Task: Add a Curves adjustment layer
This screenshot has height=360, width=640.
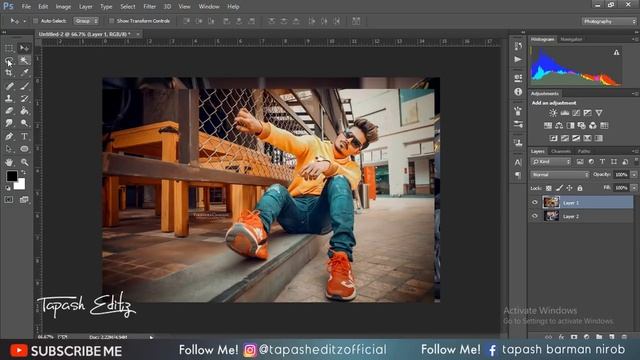Action: tap(576, 113)
